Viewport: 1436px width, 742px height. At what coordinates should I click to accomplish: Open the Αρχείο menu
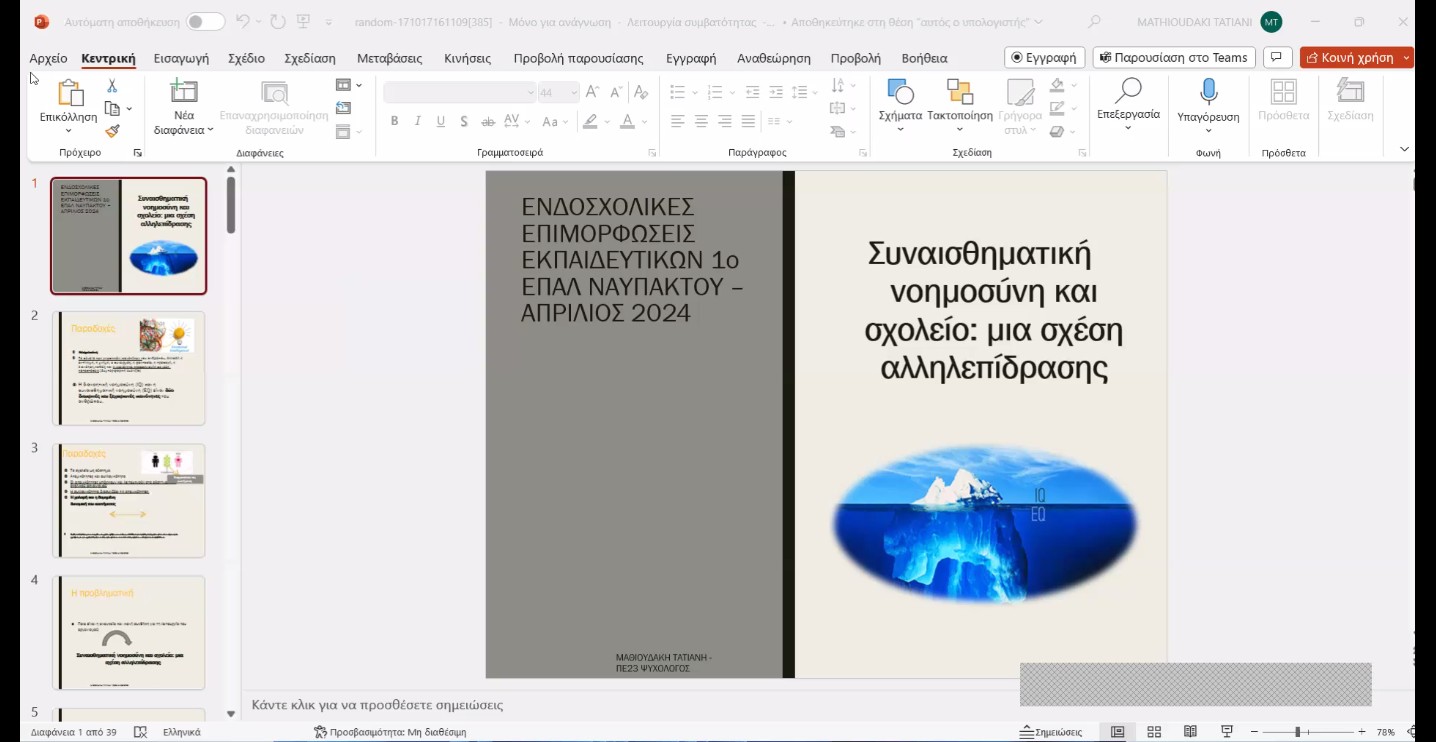48,58
